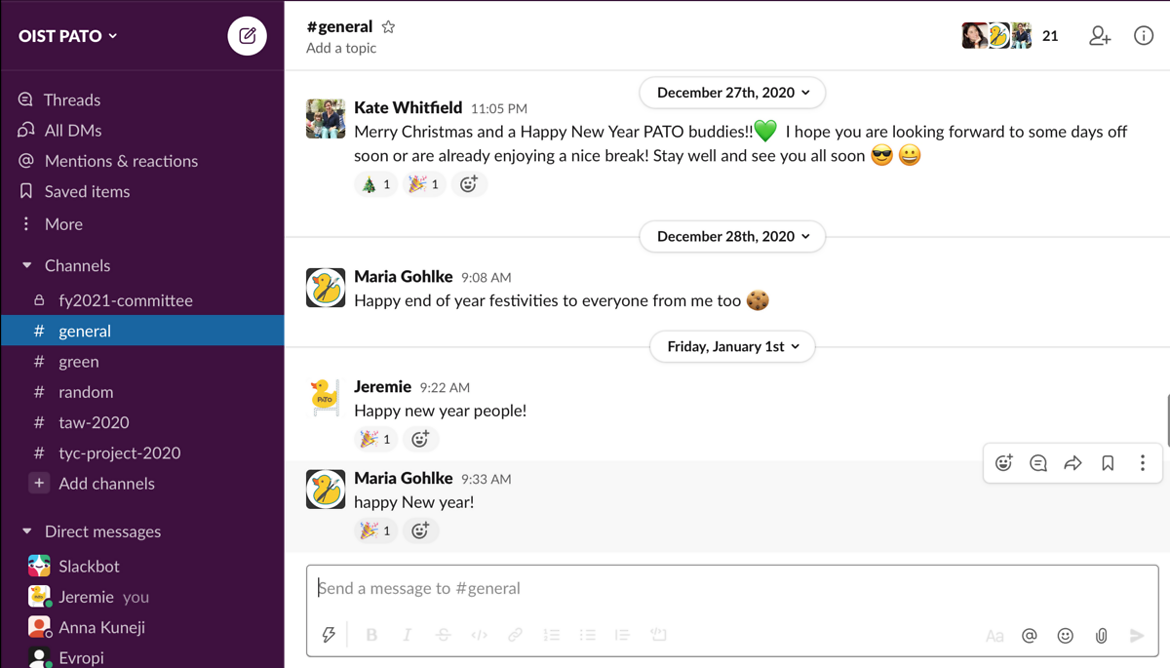Viewport: 1170px width, 668px height.
Task: Click the attach file paperclip icon
Action: point(1101,635)
